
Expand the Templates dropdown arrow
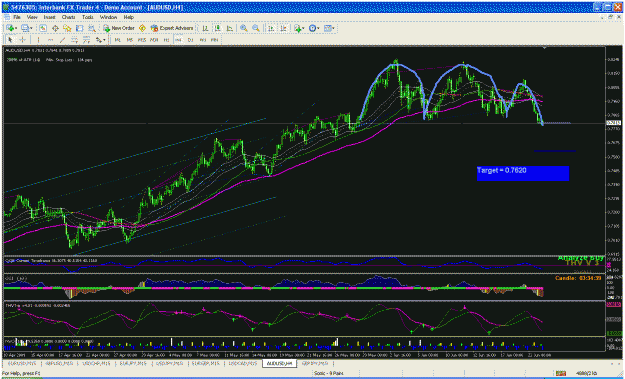coord(334,28)
